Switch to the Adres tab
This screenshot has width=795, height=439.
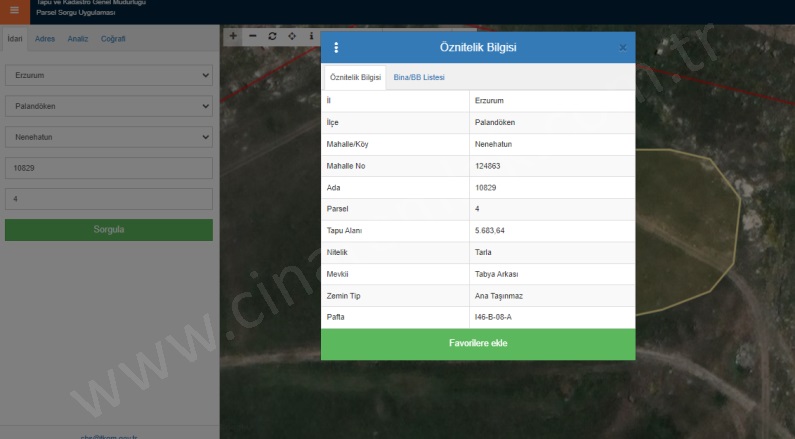[45, 39]
